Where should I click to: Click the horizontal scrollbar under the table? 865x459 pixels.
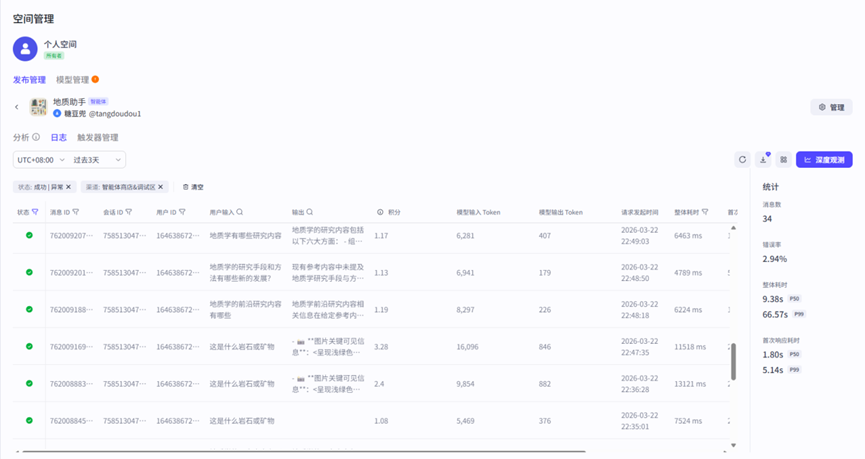click(303, 451)
